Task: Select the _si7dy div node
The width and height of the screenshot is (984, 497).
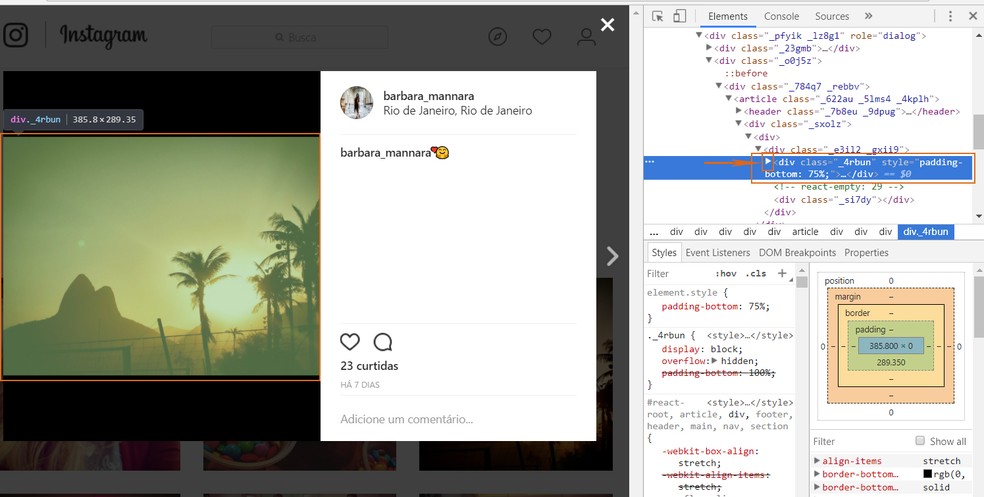Action: pyautogui.click(x=843, y=200)
